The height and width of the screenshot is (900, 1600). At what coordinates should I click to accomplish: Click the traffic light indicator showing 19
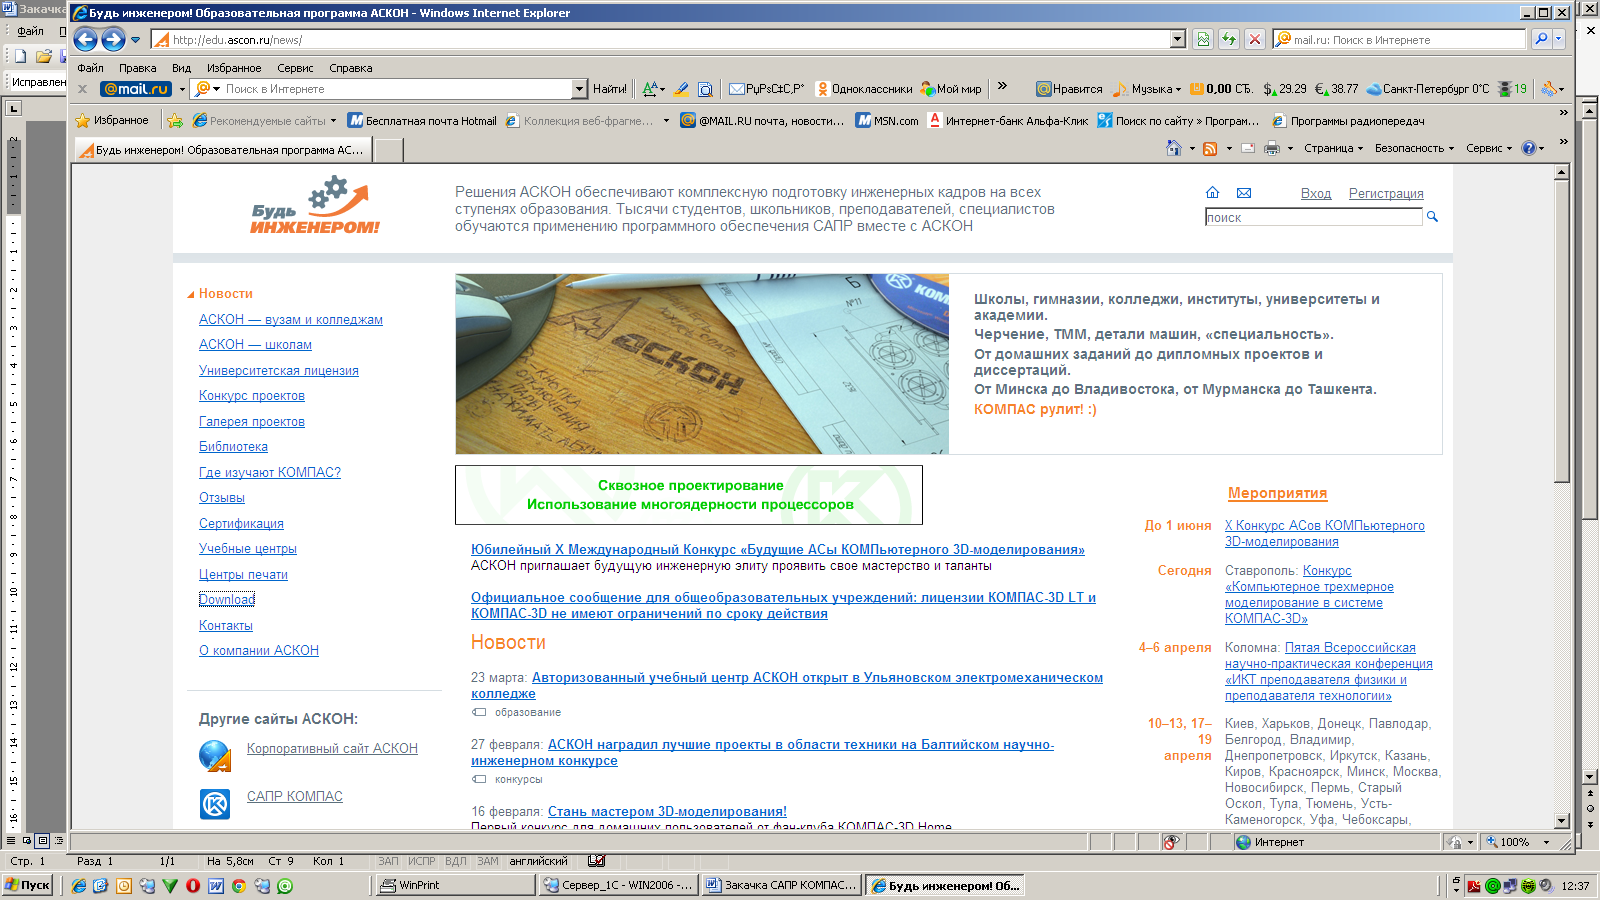click(1512, 89)
